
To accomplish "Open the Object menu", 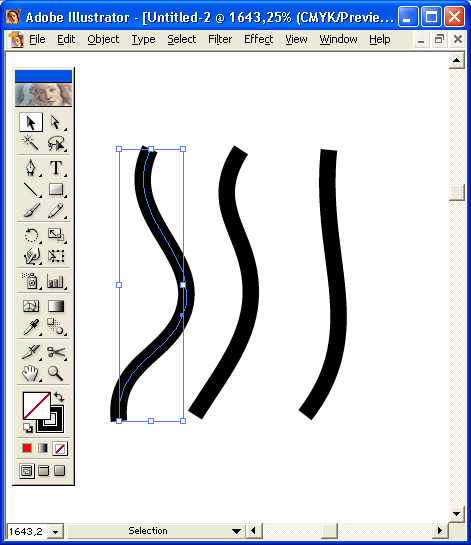I will pyautogui.click(x=103, y=39).
